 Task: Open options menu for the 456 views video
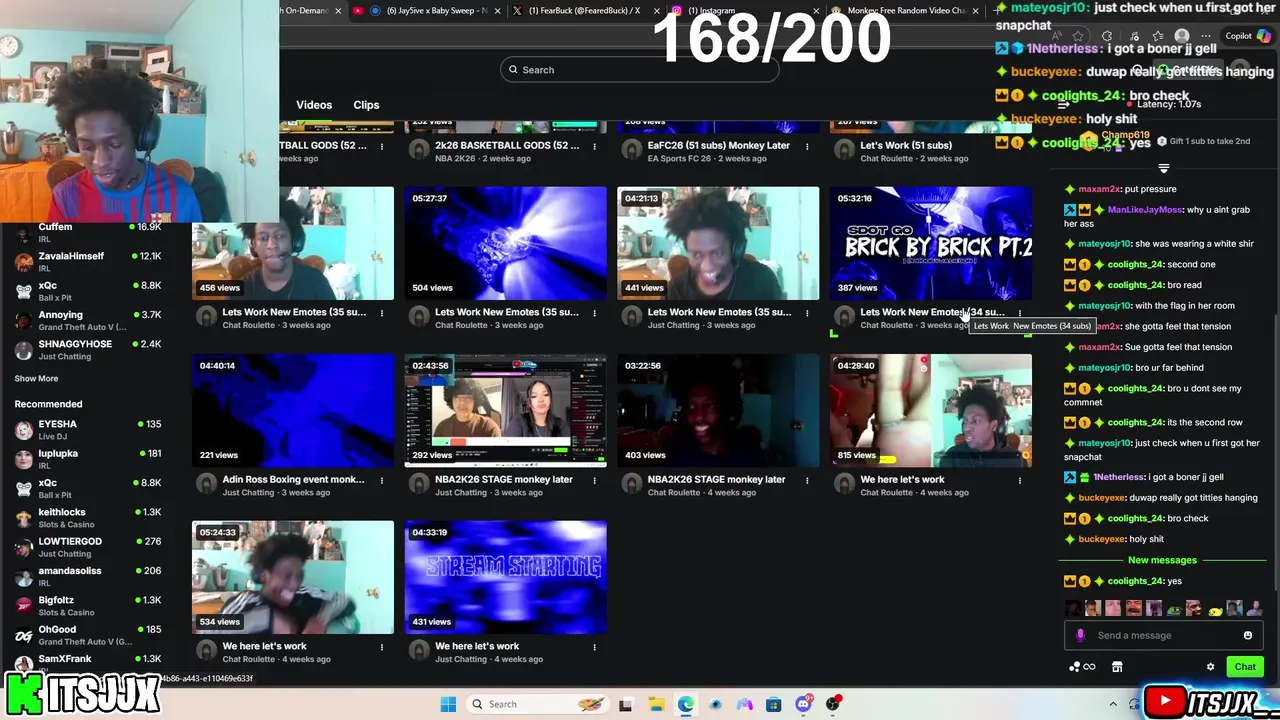381,313
